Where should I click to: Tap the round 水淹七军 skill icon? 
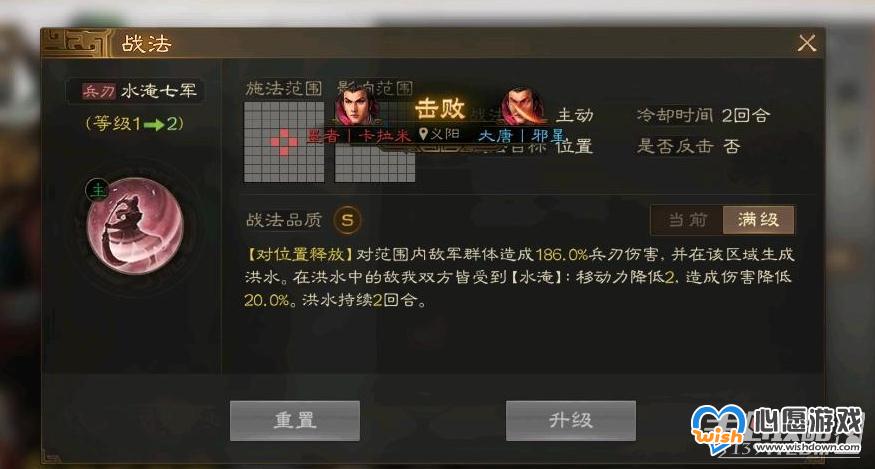pyautogui.click(x=134, y=226)
